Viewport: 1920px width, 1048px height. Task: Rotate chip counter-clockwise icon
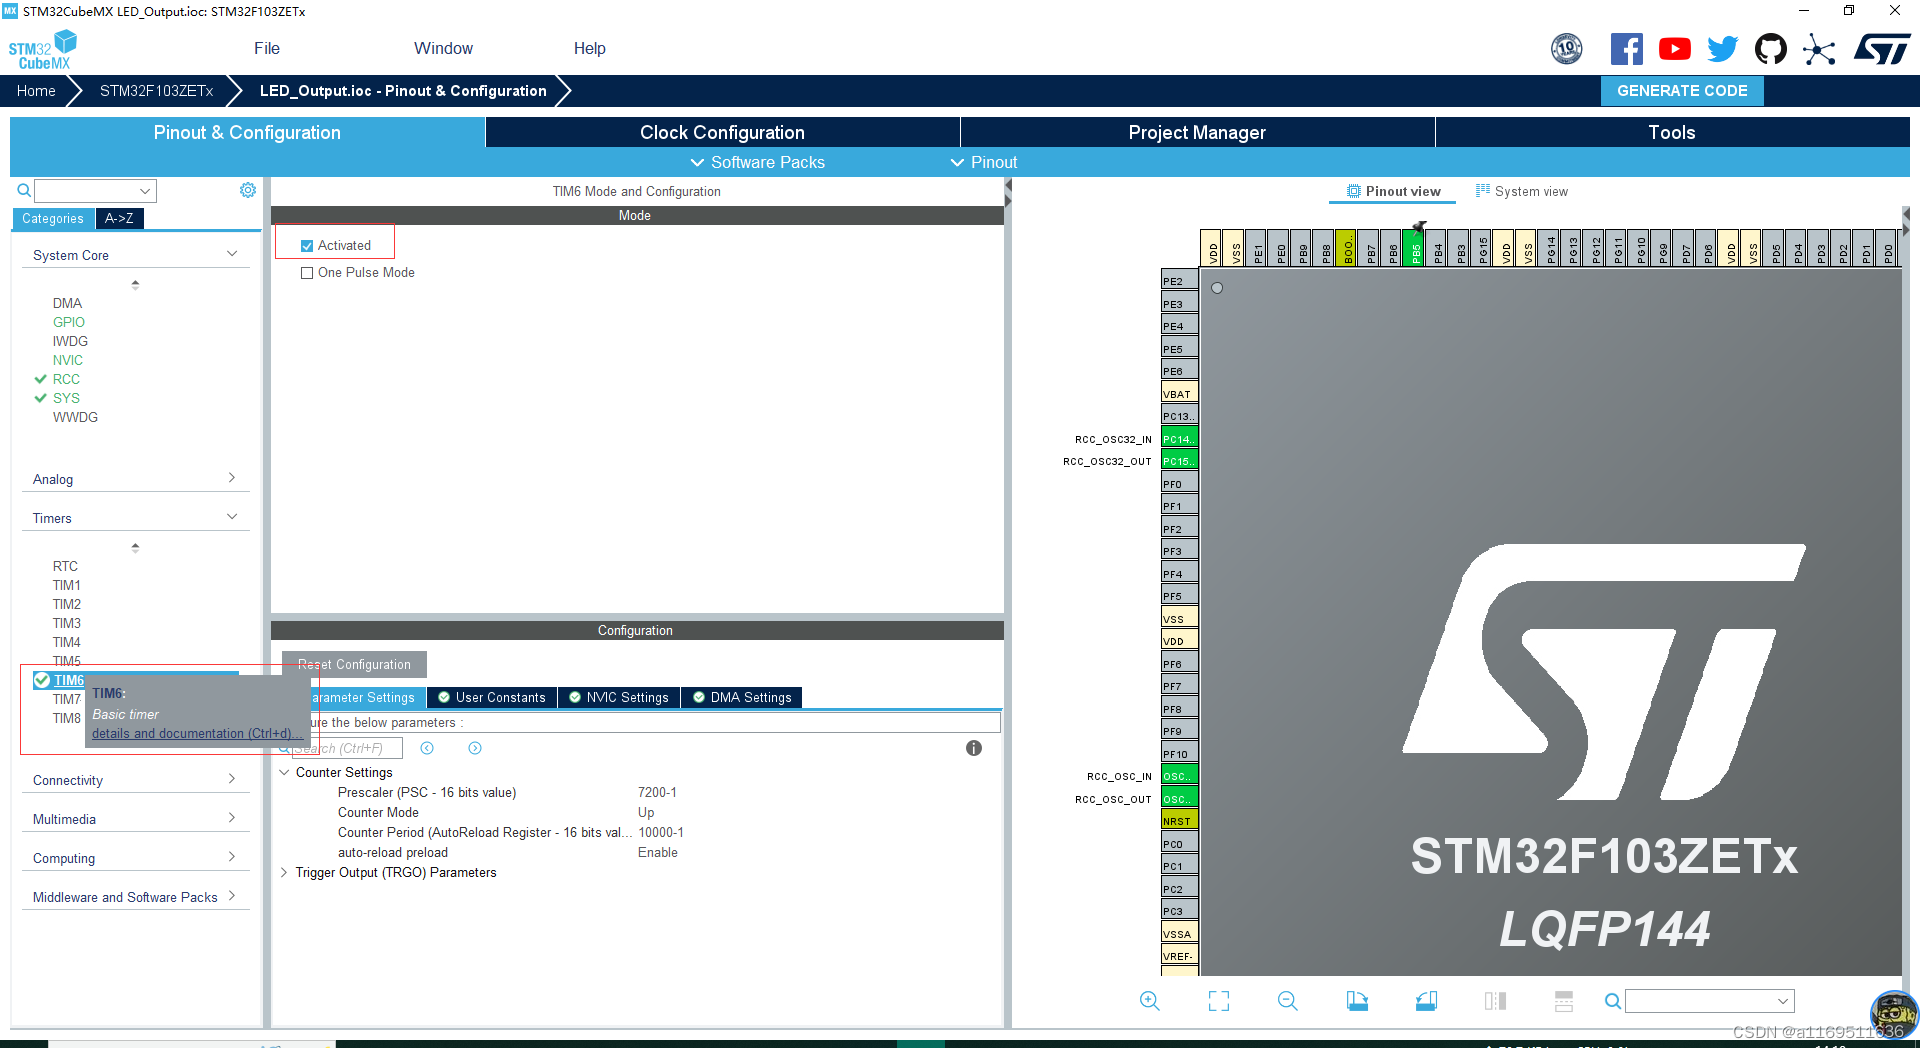click(1426, 1001)
